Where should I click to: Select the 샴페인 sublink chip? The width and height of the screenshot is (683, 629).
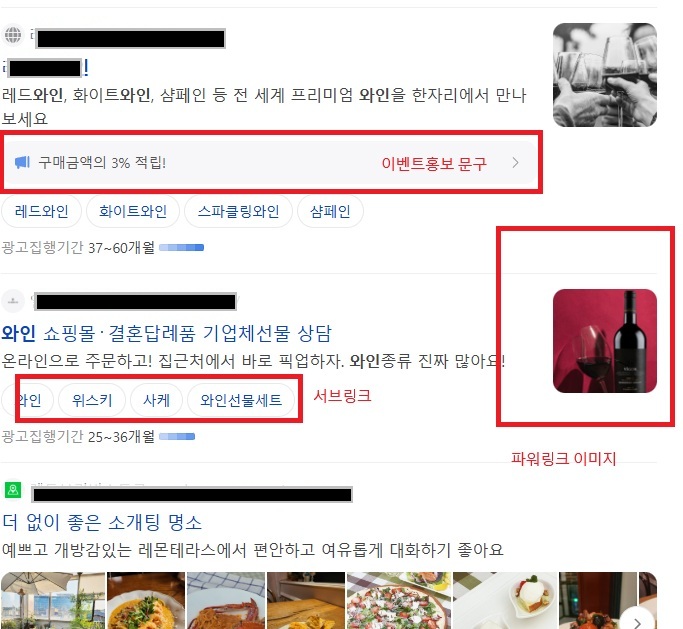[330, 212]
